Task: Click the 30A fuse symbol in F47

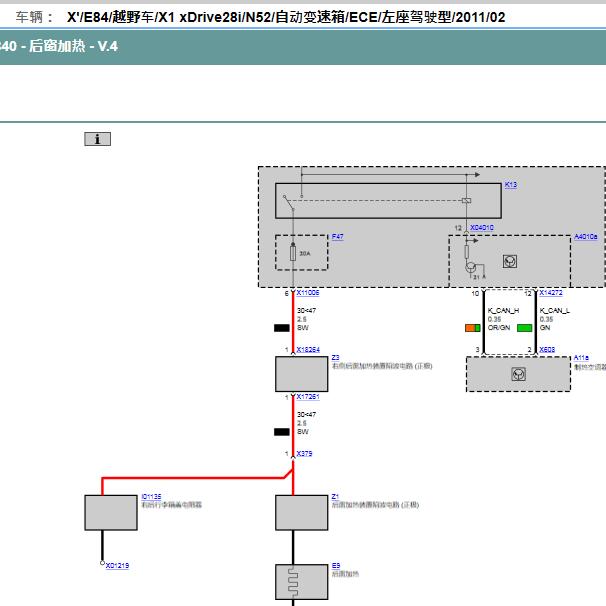Action: (x=293, y=253)
